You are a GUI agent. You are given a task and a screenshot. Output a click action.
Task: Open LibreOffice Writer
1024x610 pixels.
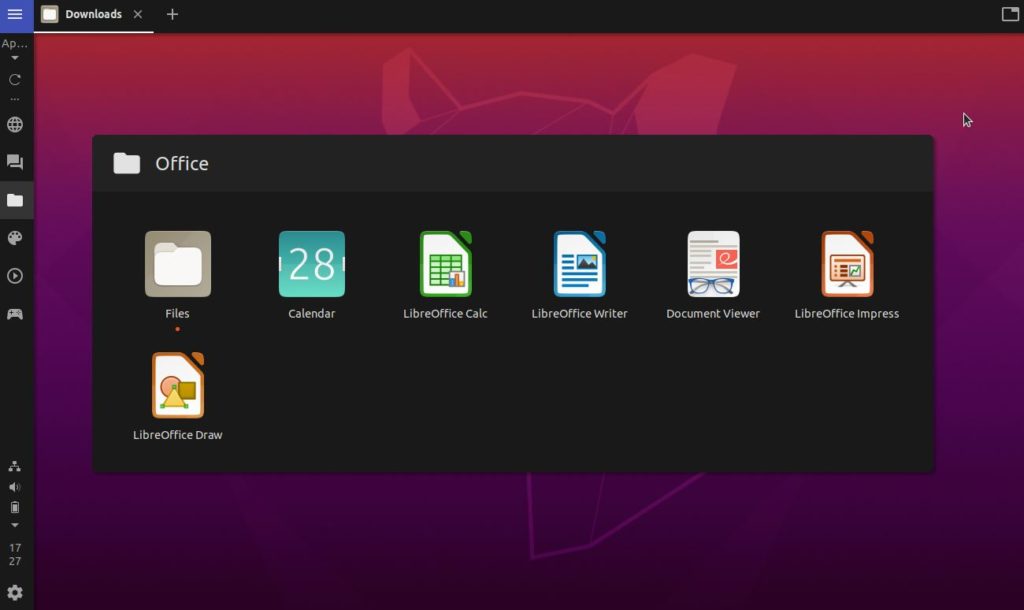point(579,264)
